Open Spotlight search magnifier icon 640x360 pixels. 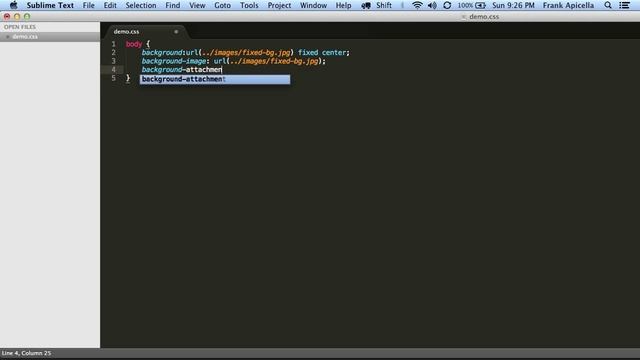pyautogui.click(x=608, y=5)
